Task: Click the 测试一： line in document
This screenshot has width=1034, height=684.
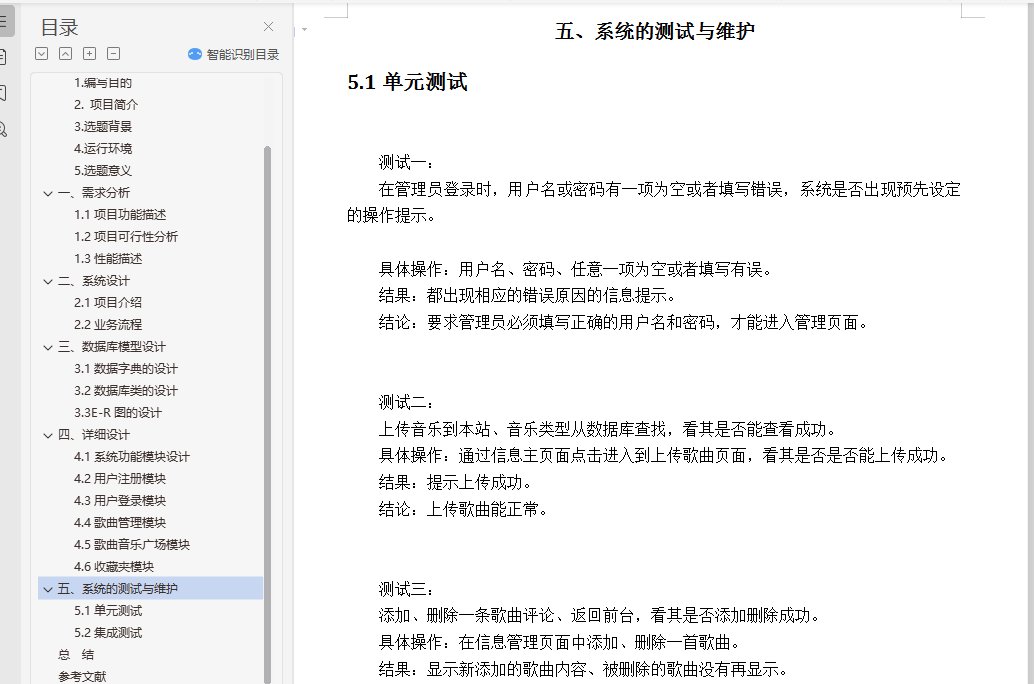Action: pos(406,162)
